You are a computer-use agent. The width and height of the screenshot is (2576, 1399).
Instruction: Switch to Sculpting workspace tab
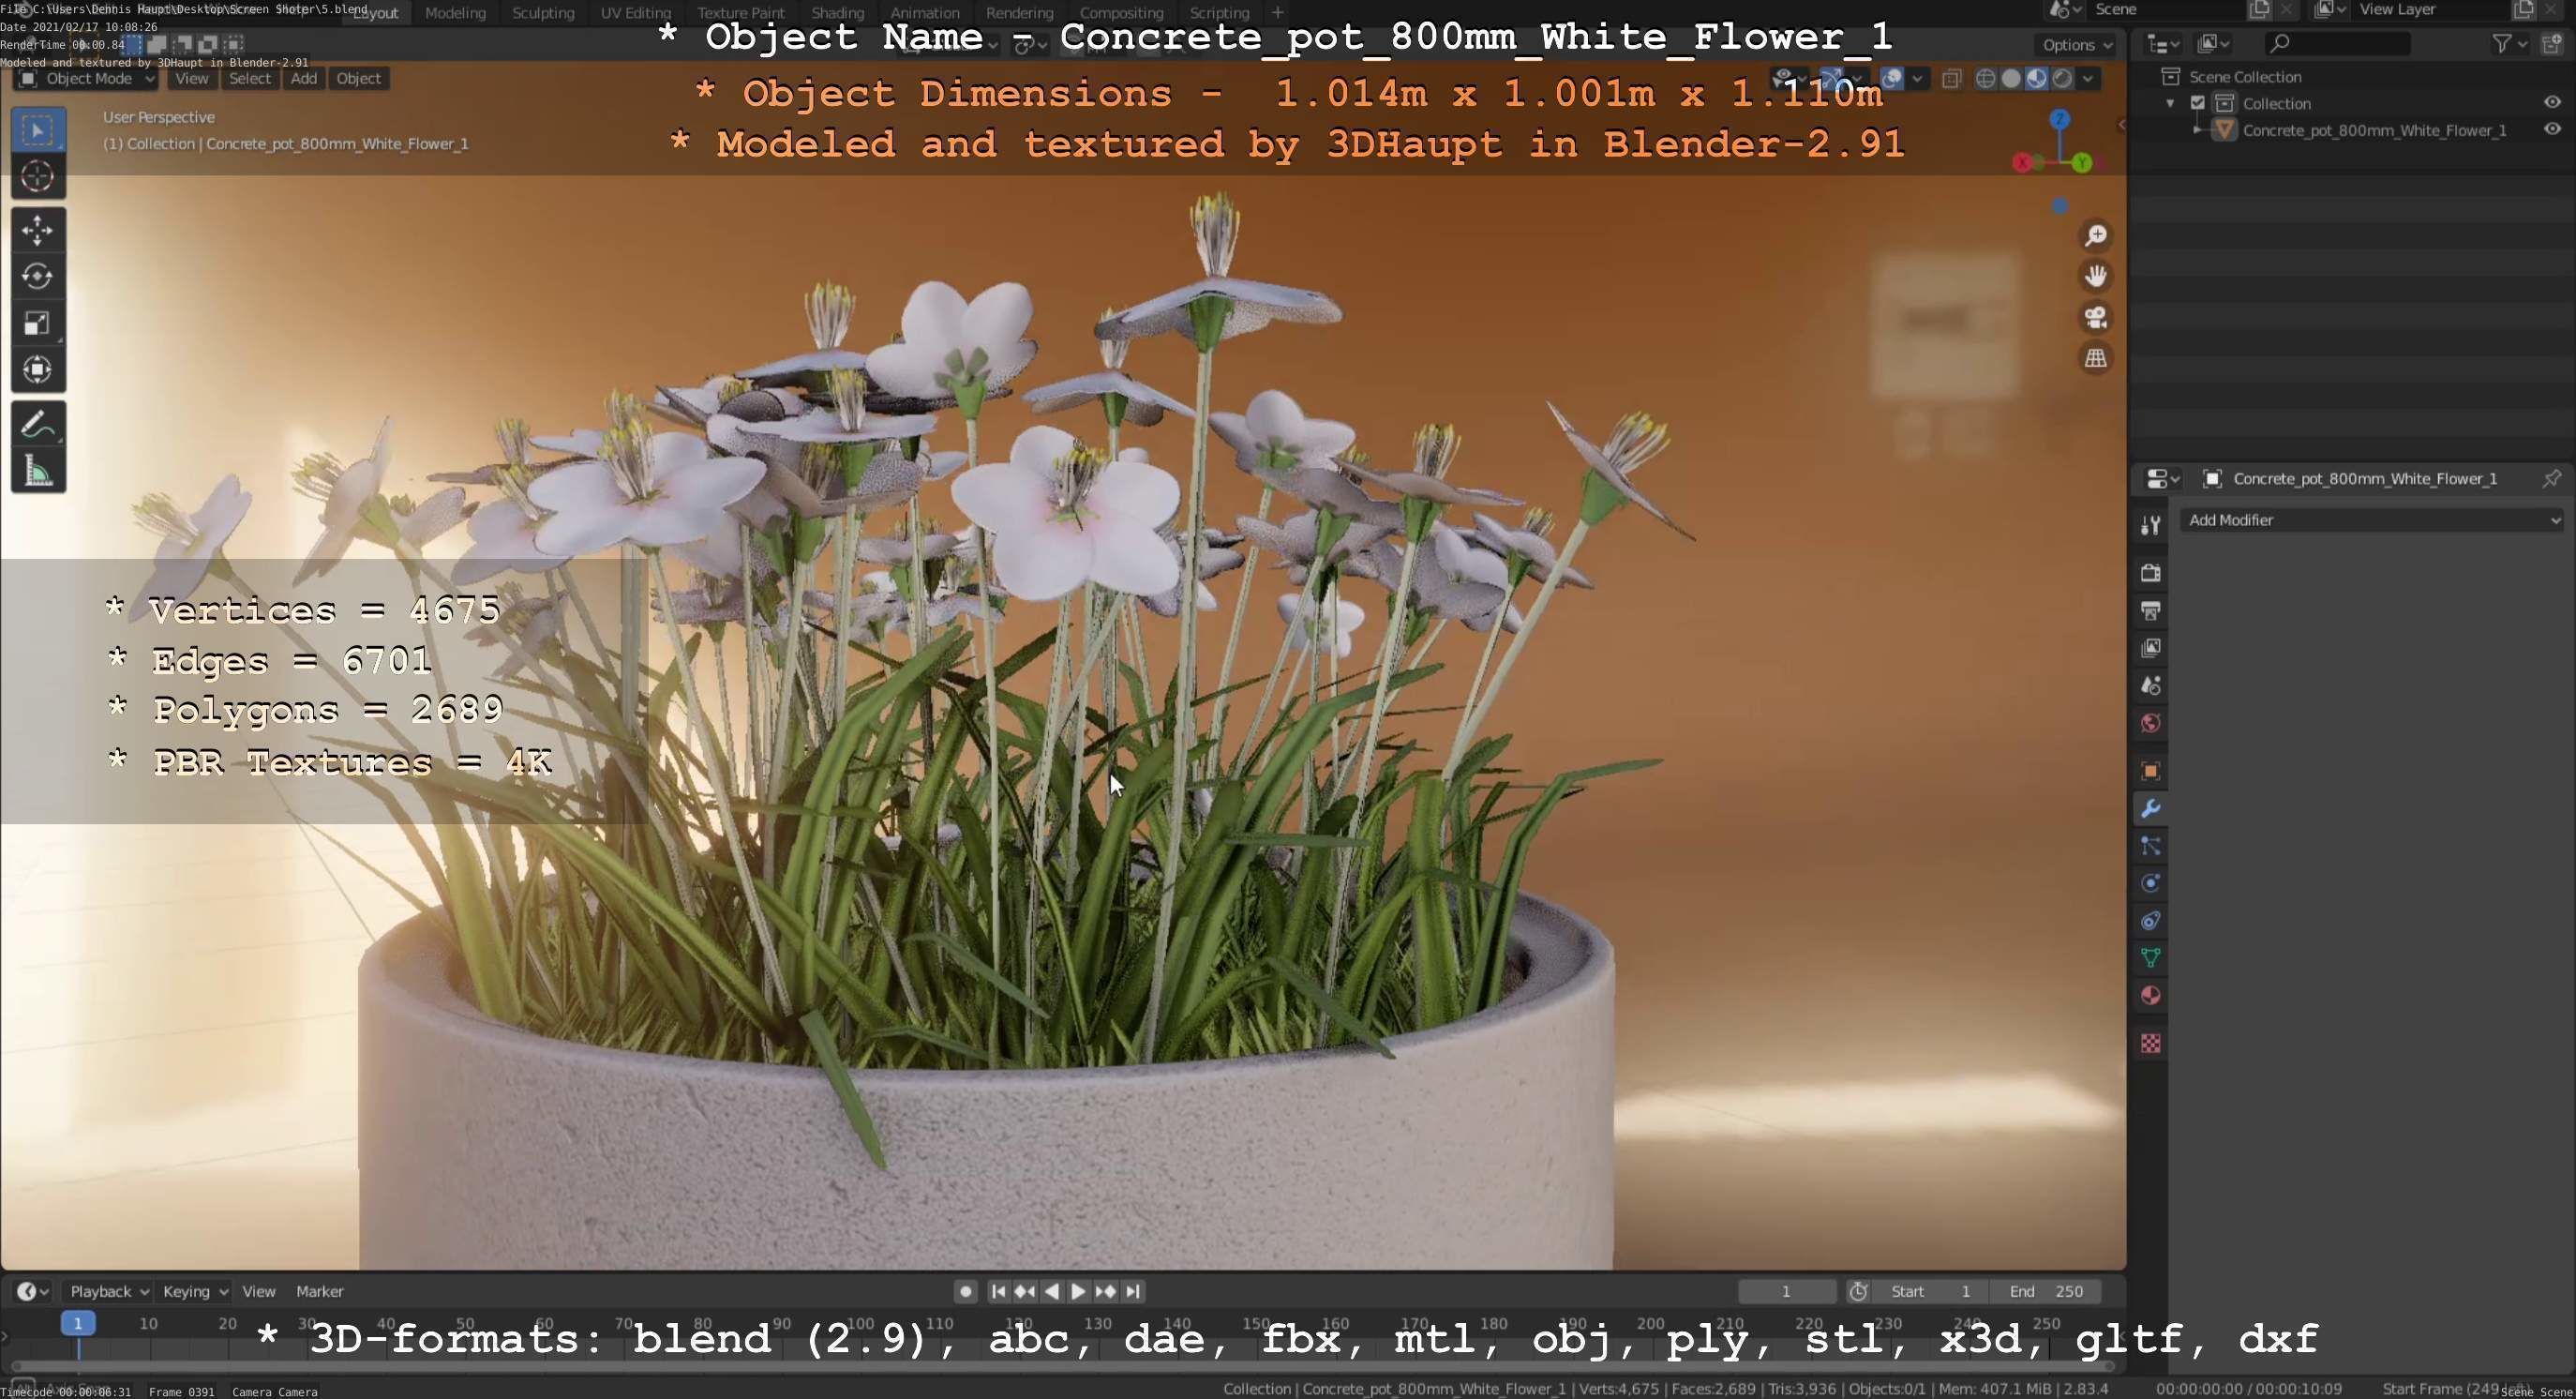pos(543,13)
